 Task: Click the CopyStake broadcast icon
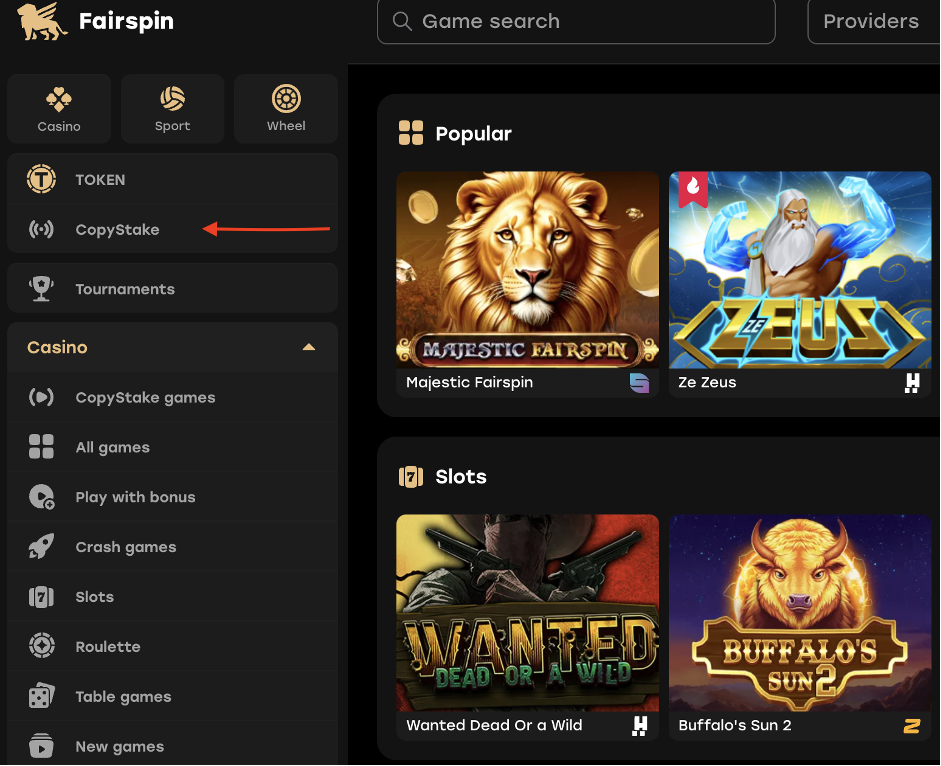click(41, 230)
